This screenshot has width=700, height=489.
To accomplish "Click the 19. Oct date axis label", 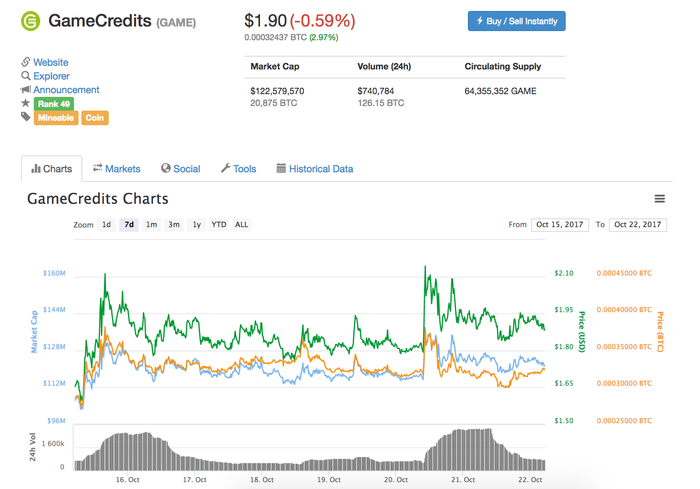I will tap(329, 480).
